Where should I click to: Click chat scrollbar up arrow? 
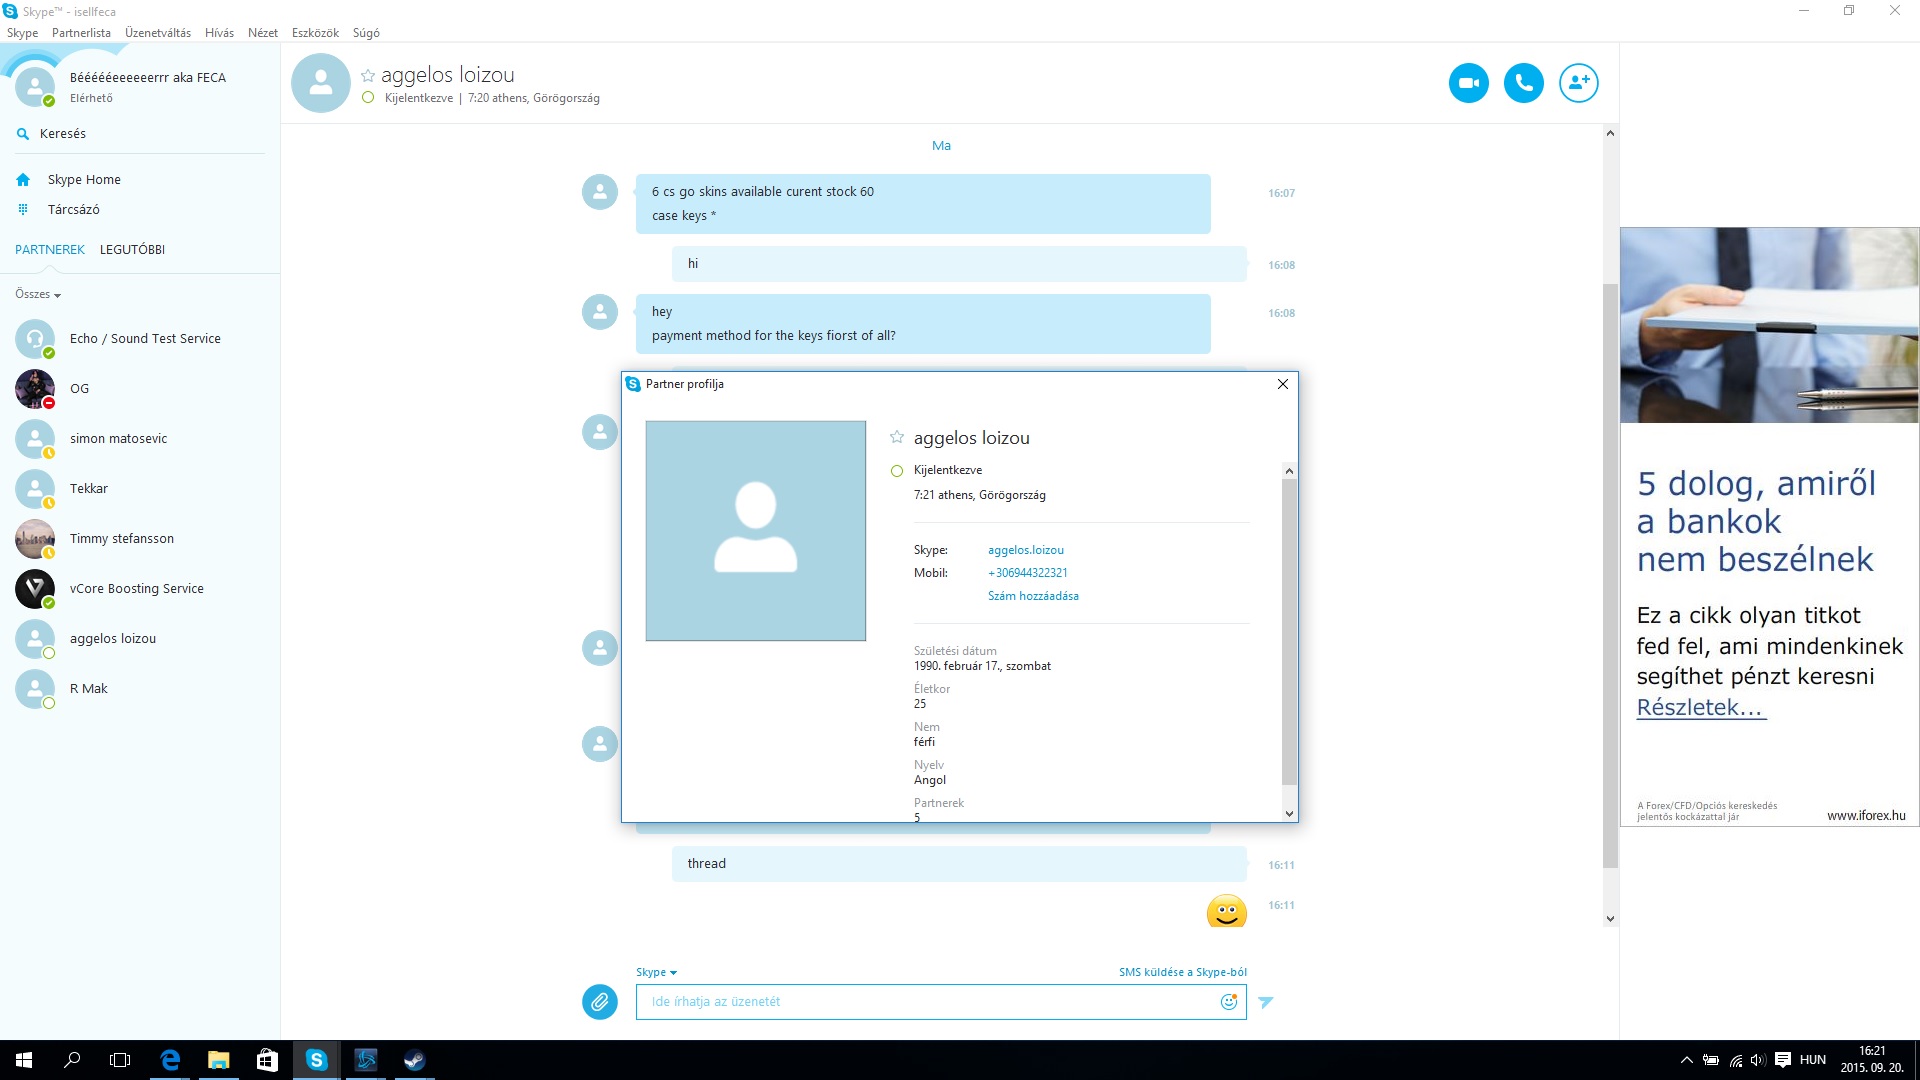[x=1610, y=133]
